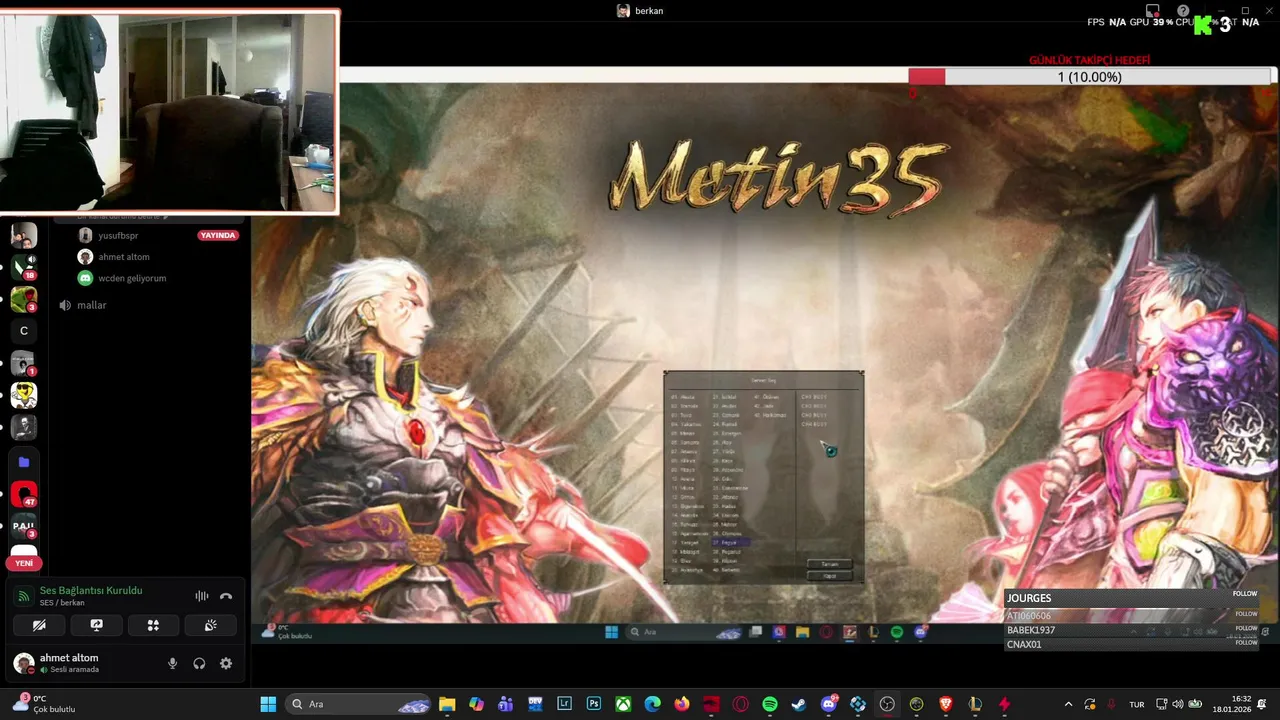This screenshot has height=720, width=1280.
Task: Open Lightroom from the taskbar
Action: pyautogui.click(x=564, y=704)
